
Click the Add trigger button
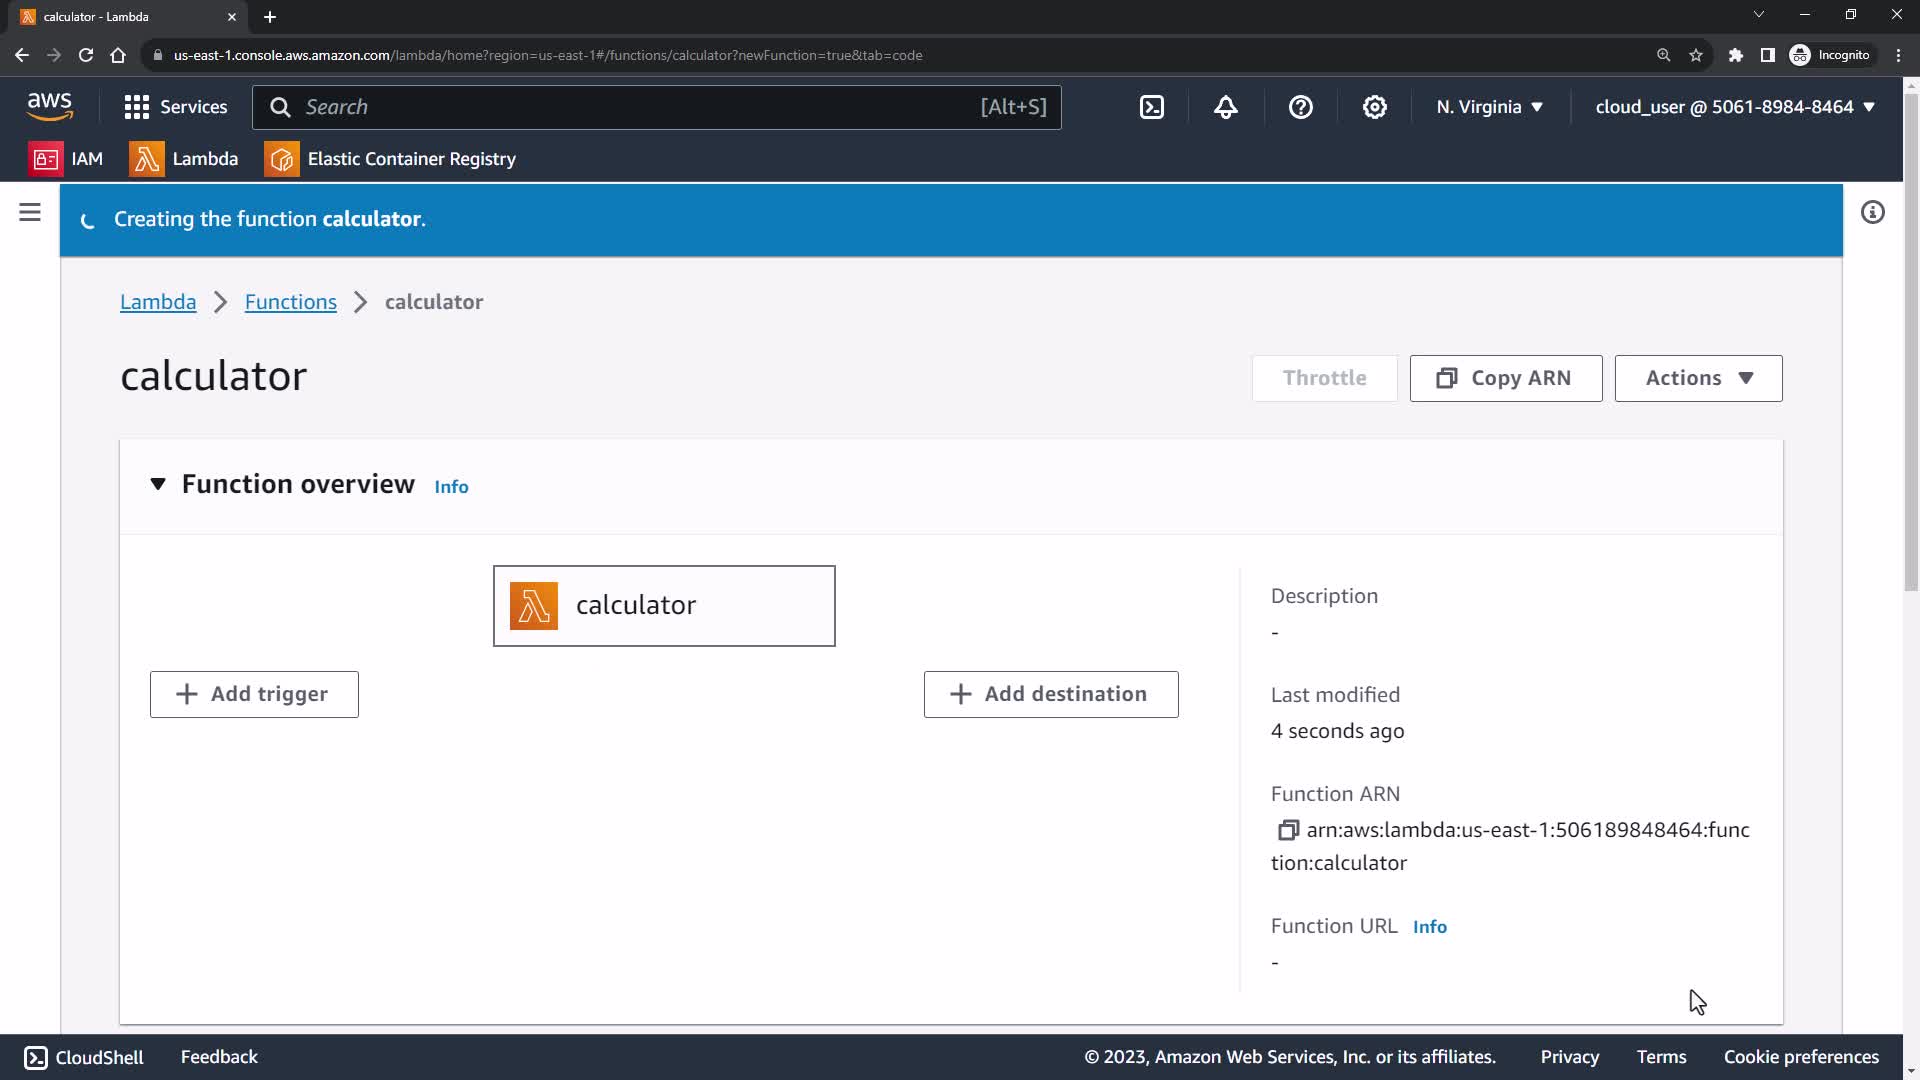pos(254,694)
